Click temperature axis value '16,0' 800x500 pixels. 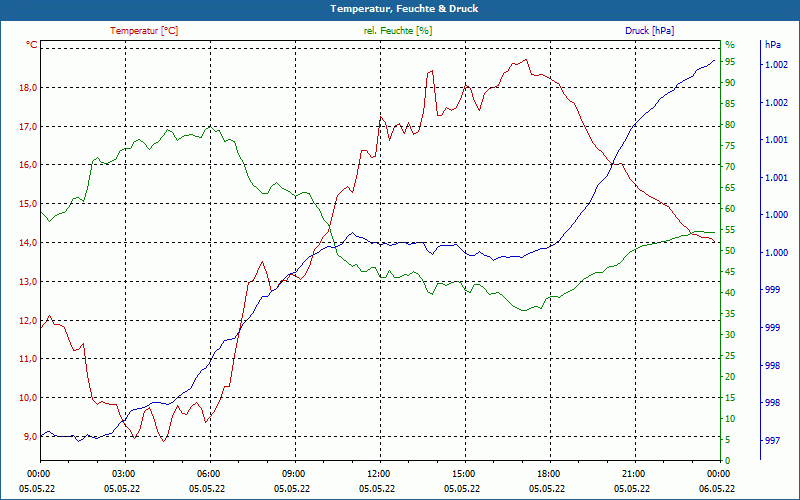pyautogui.click(x=28, y=165)
